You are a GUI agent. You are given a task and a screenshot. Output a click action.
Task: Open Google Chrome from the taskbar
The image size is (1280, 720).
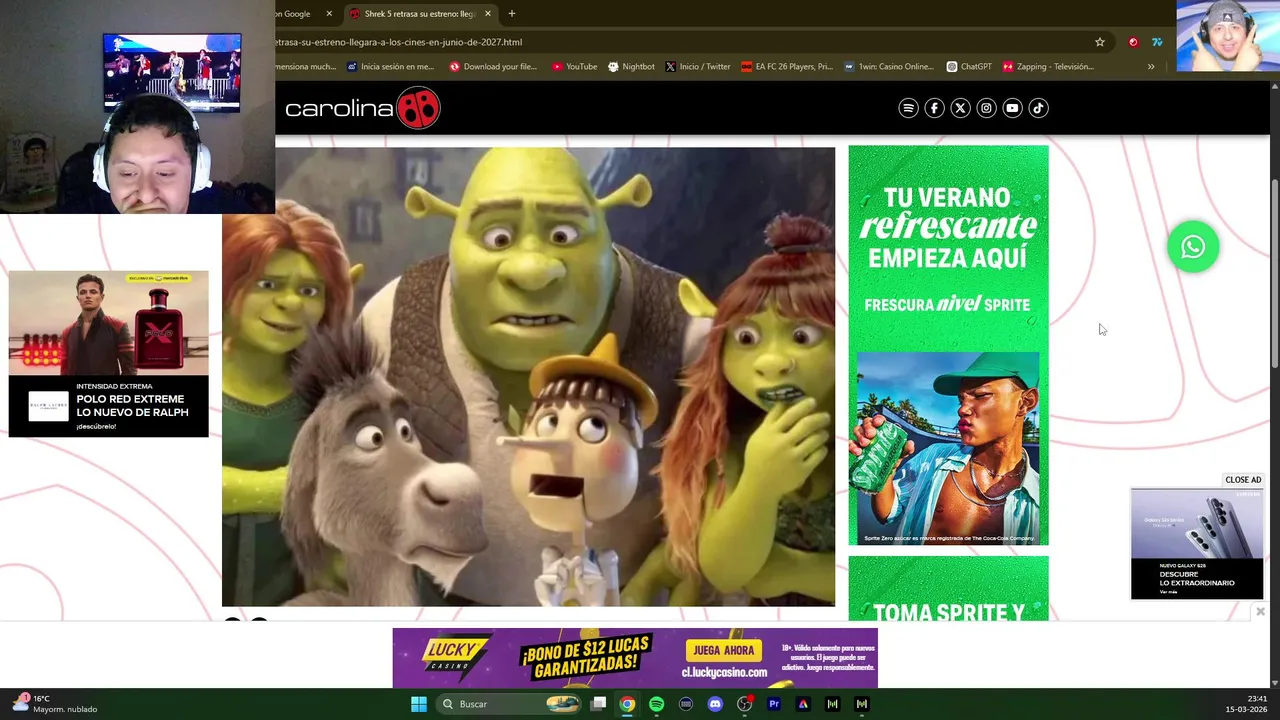[627, 704]
